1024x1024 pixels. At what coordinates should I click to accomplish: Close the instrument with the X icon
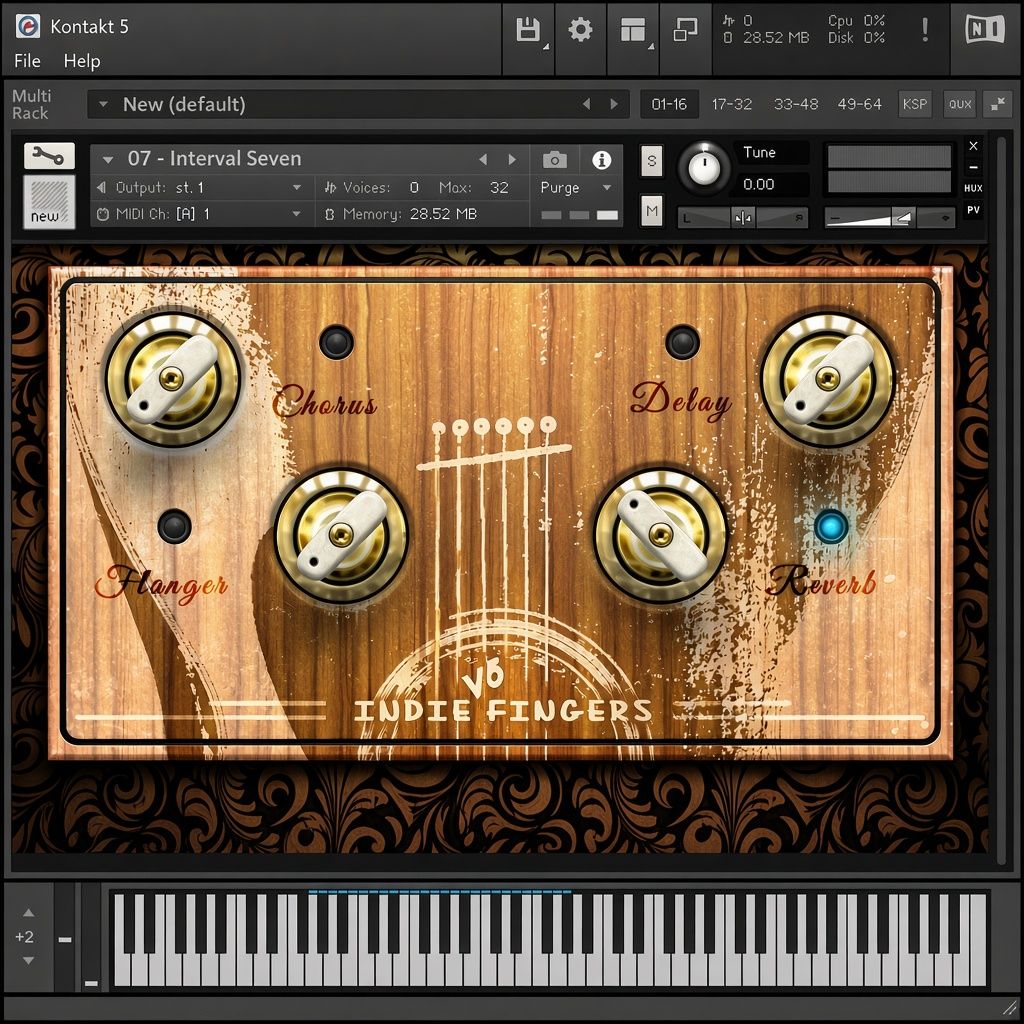click(973, 146)
